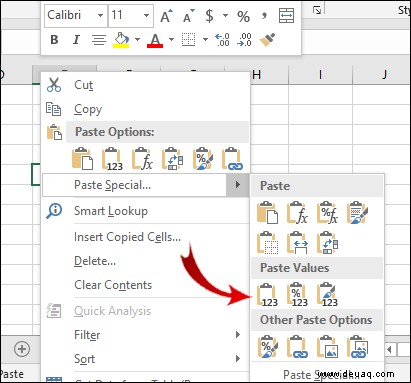Open the font size 11 dropdown
Image resolution: width=411 pixels, height=383 pixels.
tap(146, 15)
